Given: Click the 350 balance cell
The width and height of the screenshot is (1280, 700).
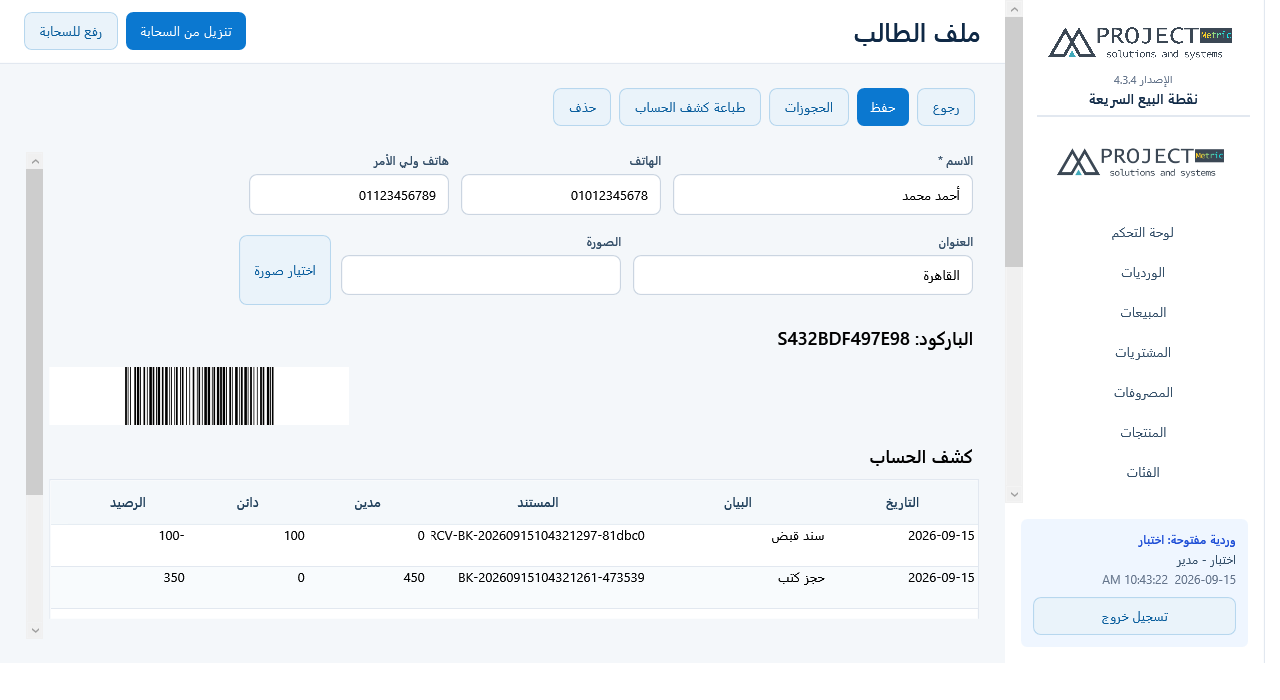Looking at the screenshot, I should (172, 578).
